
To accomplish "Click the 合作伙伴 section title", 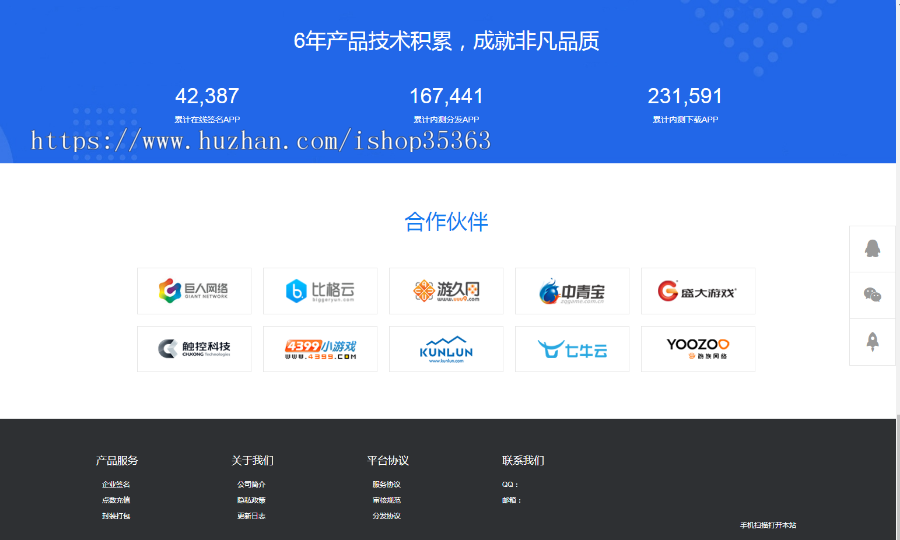I will 446,222.
